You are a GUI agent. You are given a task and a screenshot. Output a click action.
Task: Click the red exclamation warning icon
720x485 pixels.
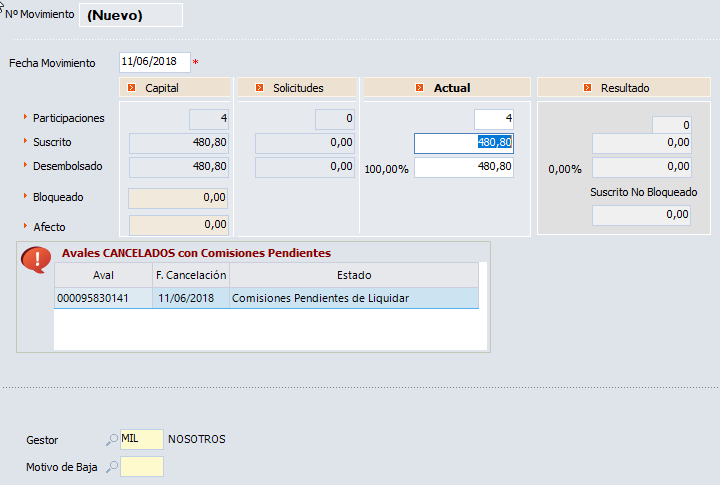36,260
